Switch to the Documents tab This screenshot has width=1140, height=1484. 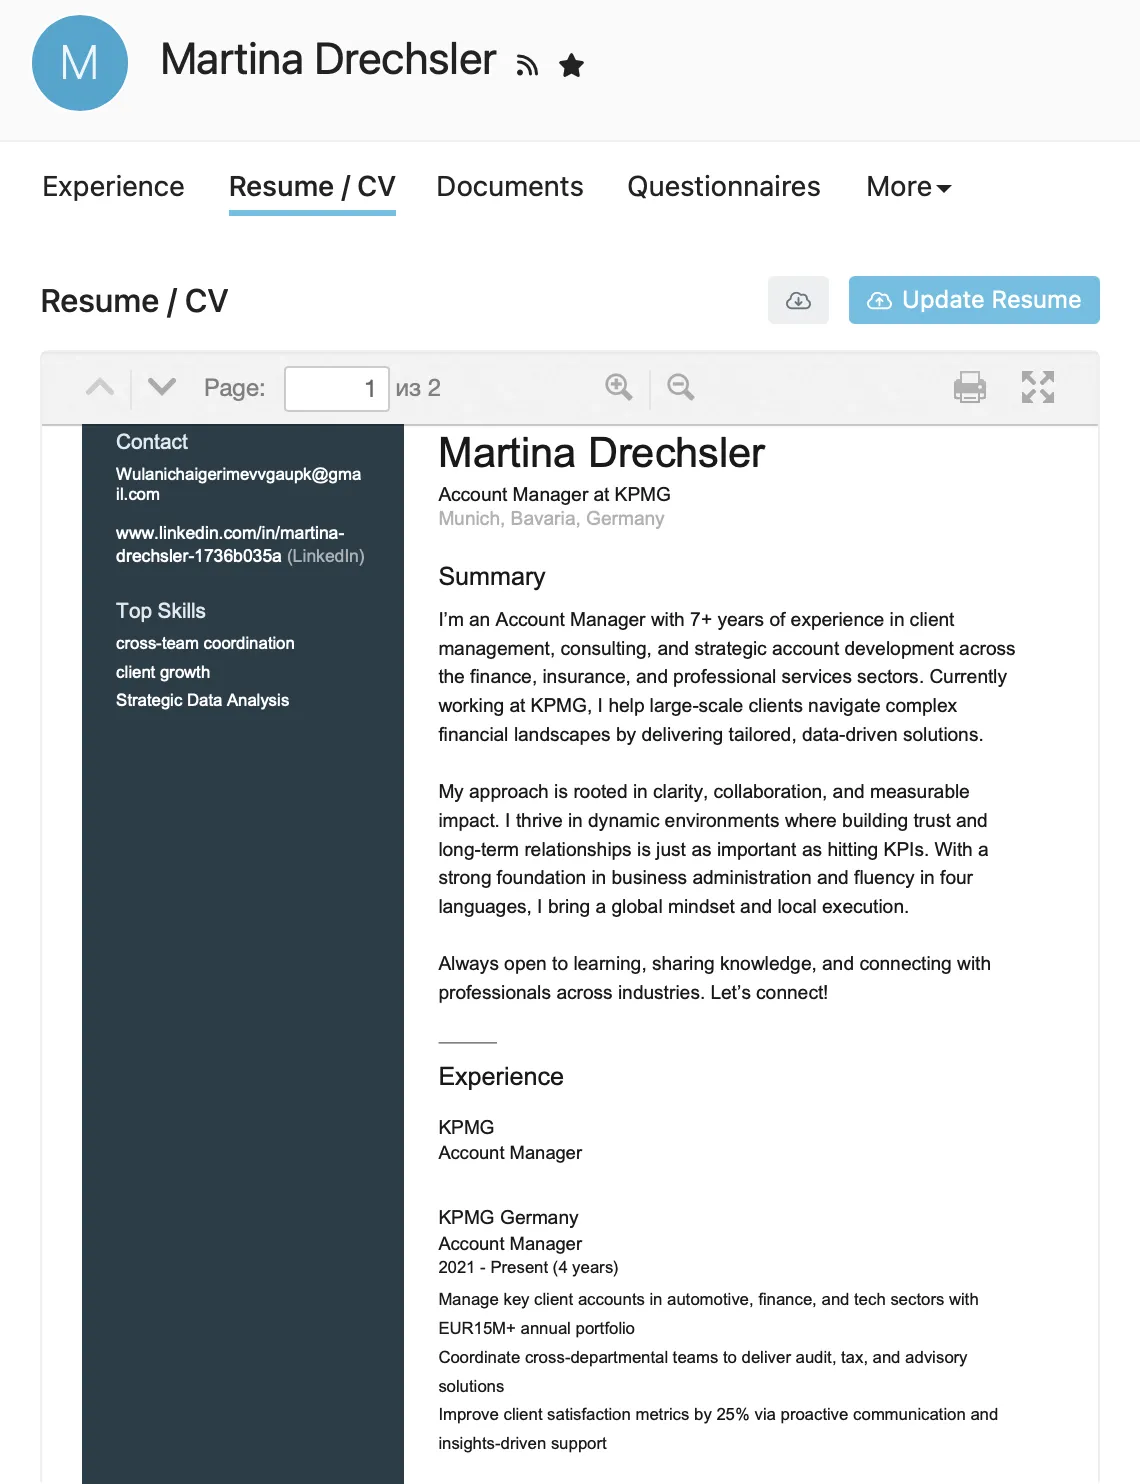(510, 187)
